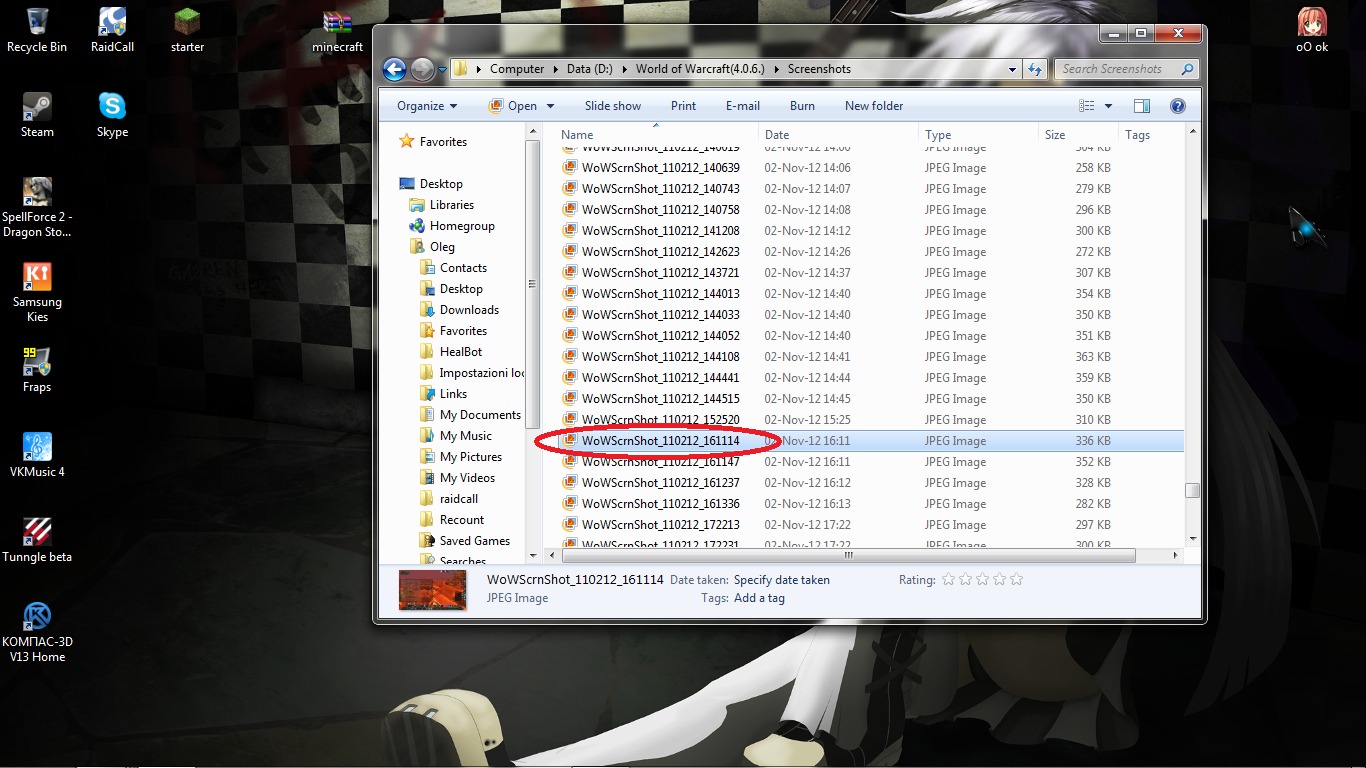Expand the address bar history dropdown
This screenshot has width=1366, height=768.
click(1013, 69)
